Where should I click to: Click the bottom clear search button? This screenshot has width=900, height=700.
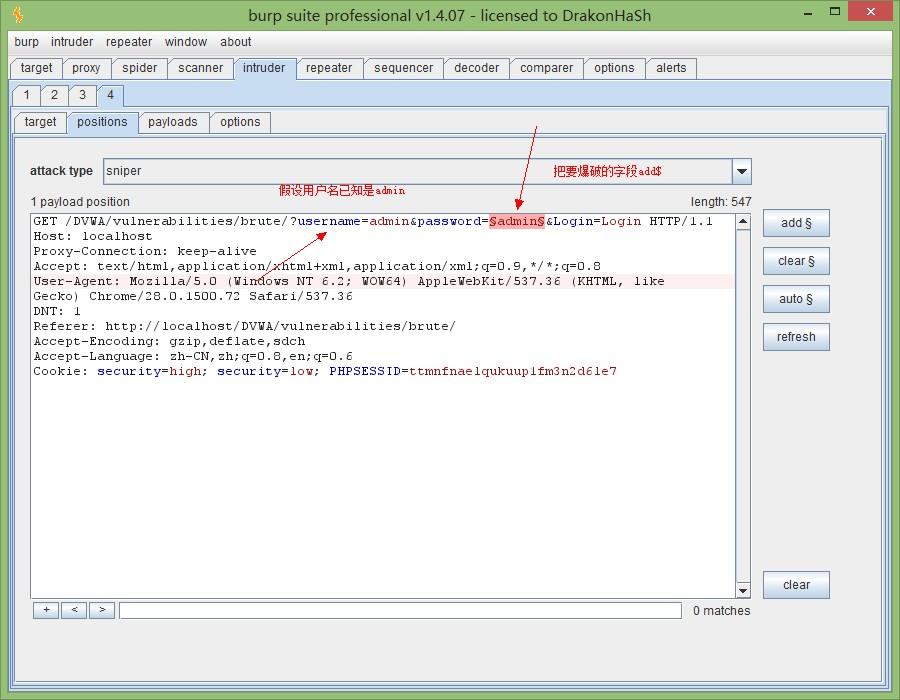(796, 585)
